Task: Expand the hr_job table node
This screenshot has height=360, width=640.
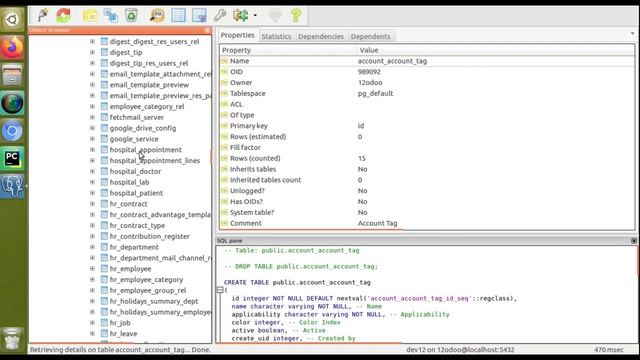Action: click(x=92, y=323)
